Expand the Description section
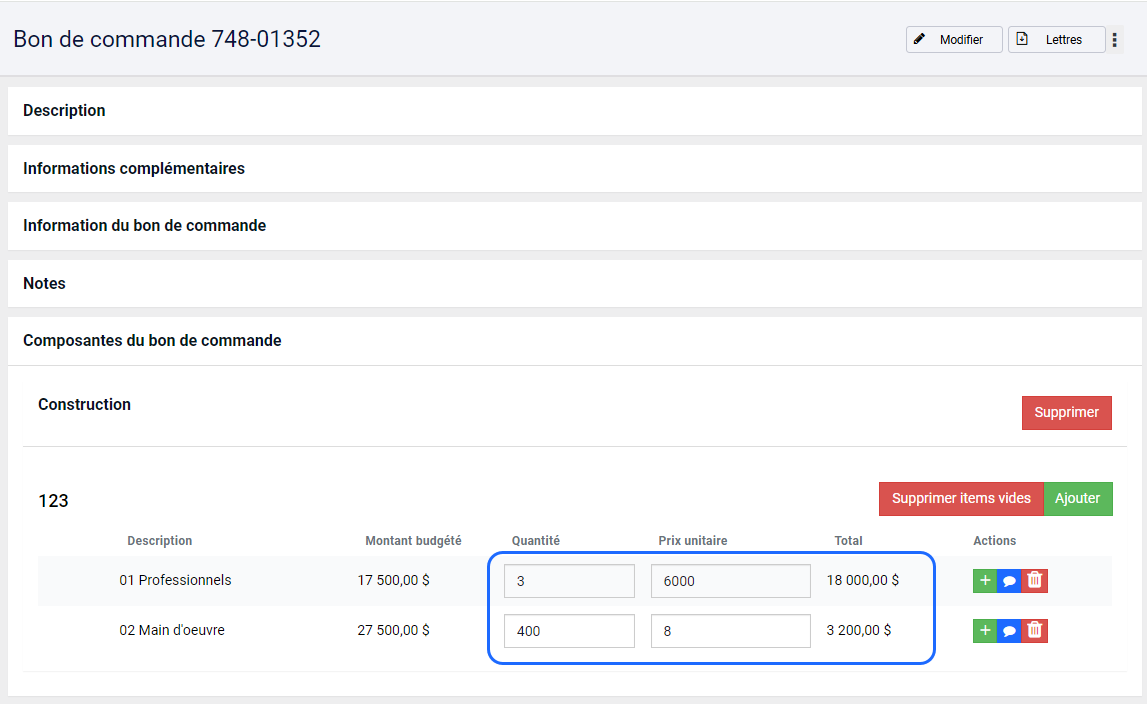 (x=574, y=111)
